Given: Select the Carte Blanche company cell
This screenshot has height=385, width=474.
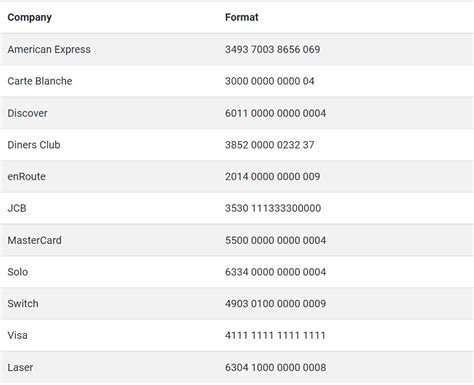Looking at the screenshot, I should [x=40, y=81].
